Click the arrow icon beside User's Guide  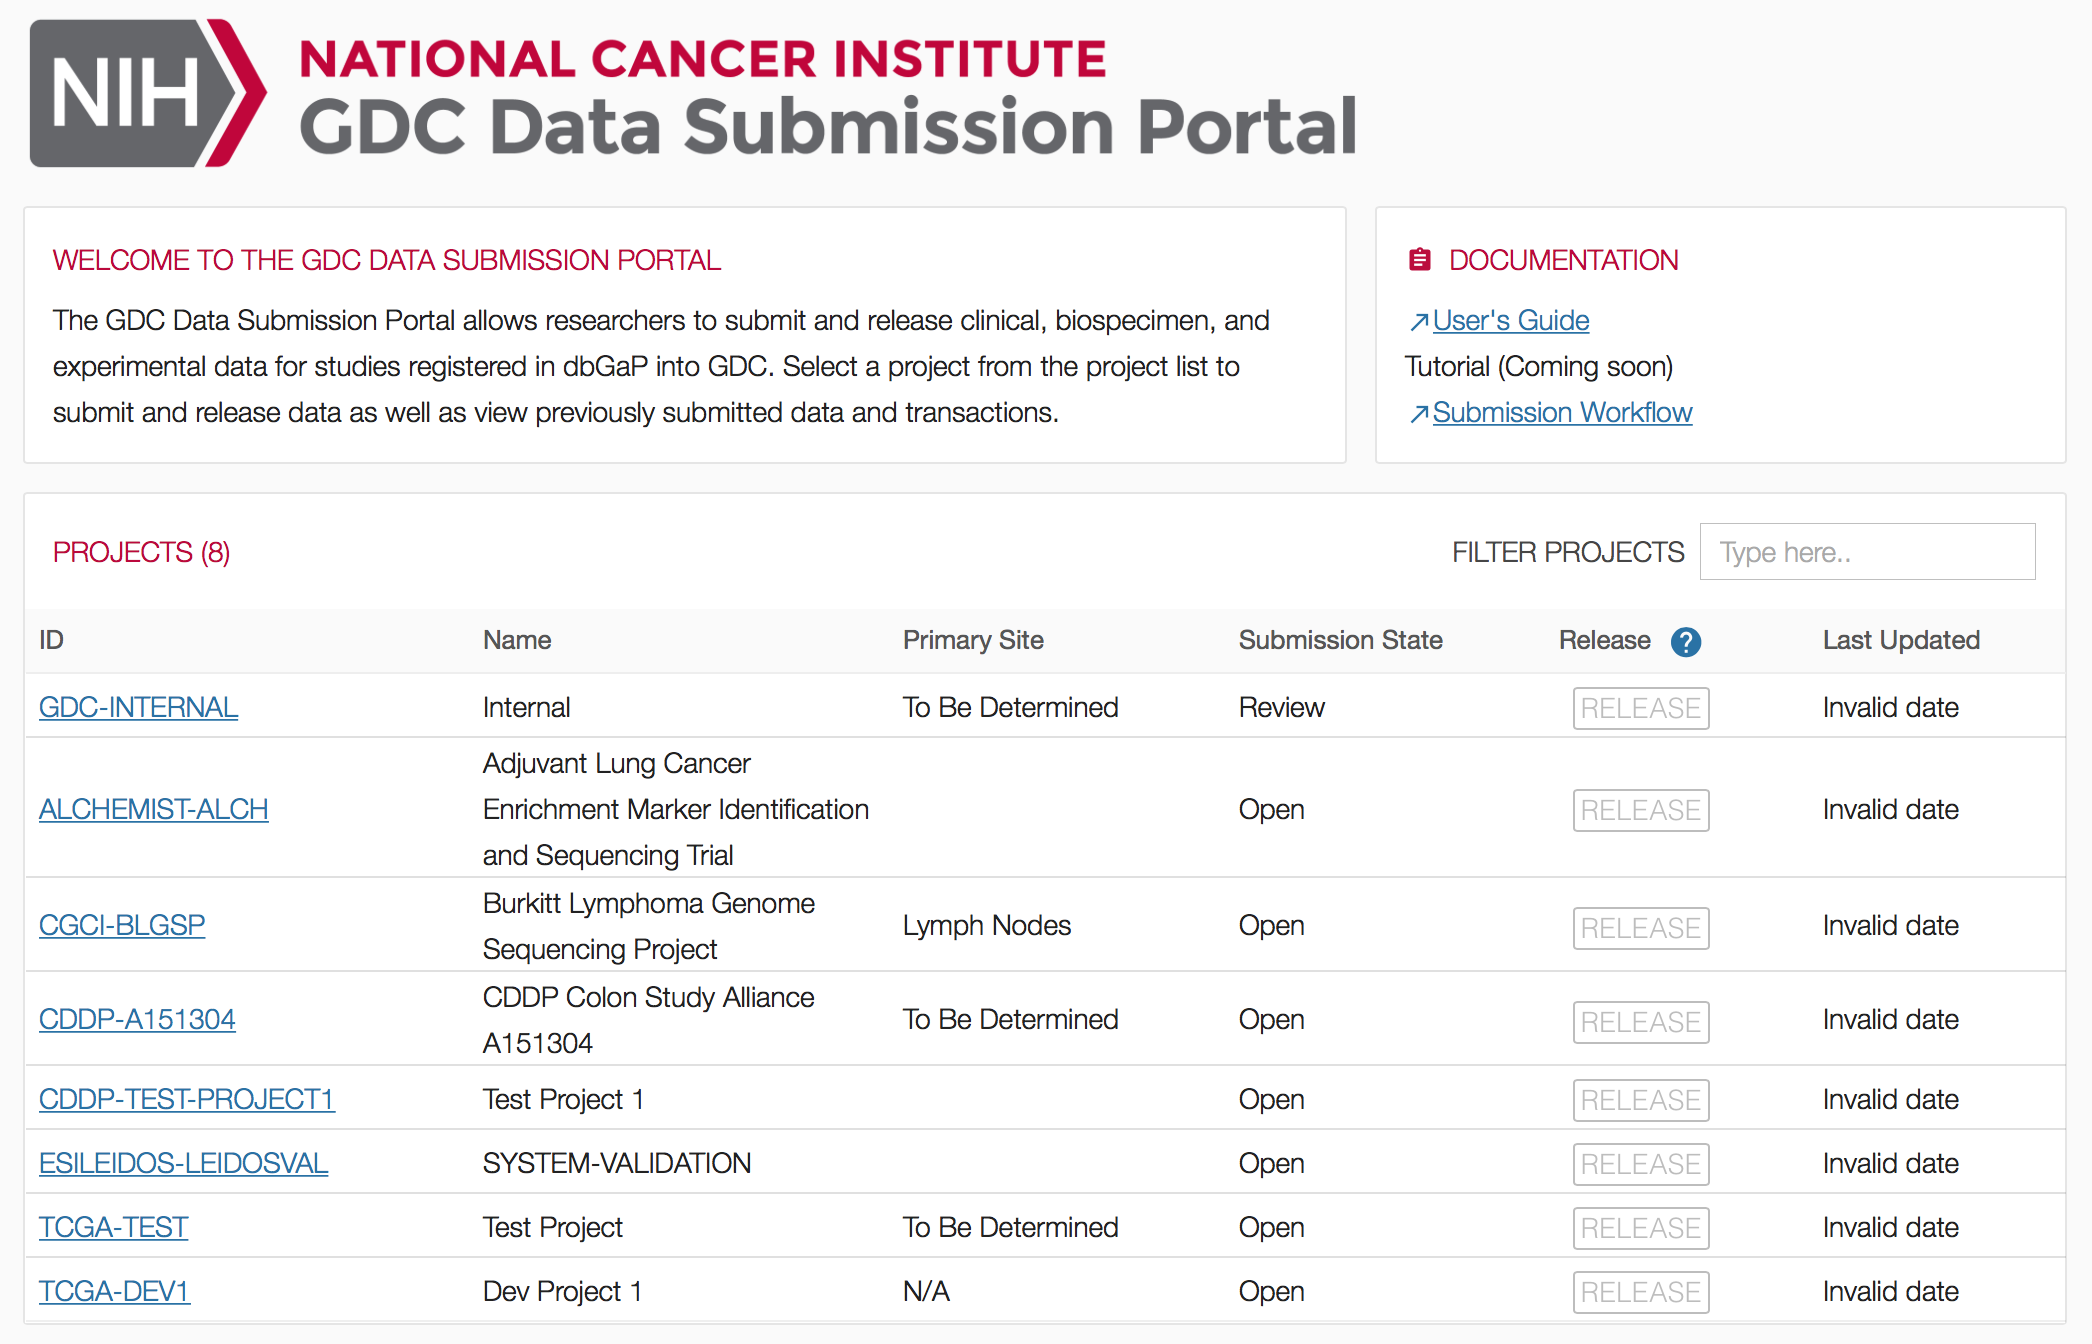coord(1418,322)
